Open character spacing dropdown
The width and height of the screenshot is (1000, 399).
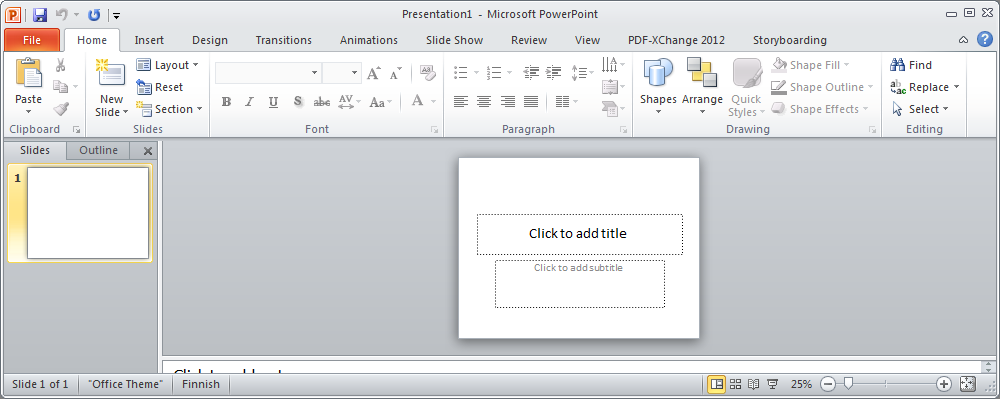point(349,101)
